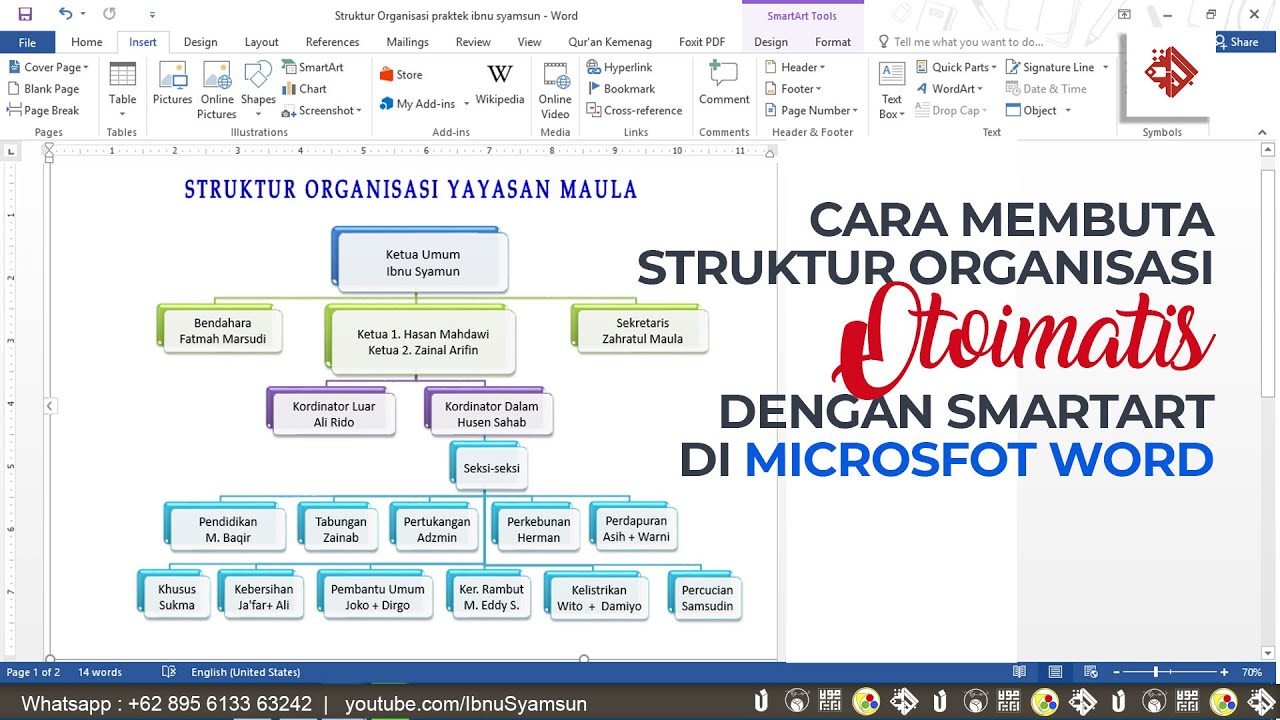Screen dimensions: 1280x720
Task: Open the Store add-ins
Action: tap(401, 74)
